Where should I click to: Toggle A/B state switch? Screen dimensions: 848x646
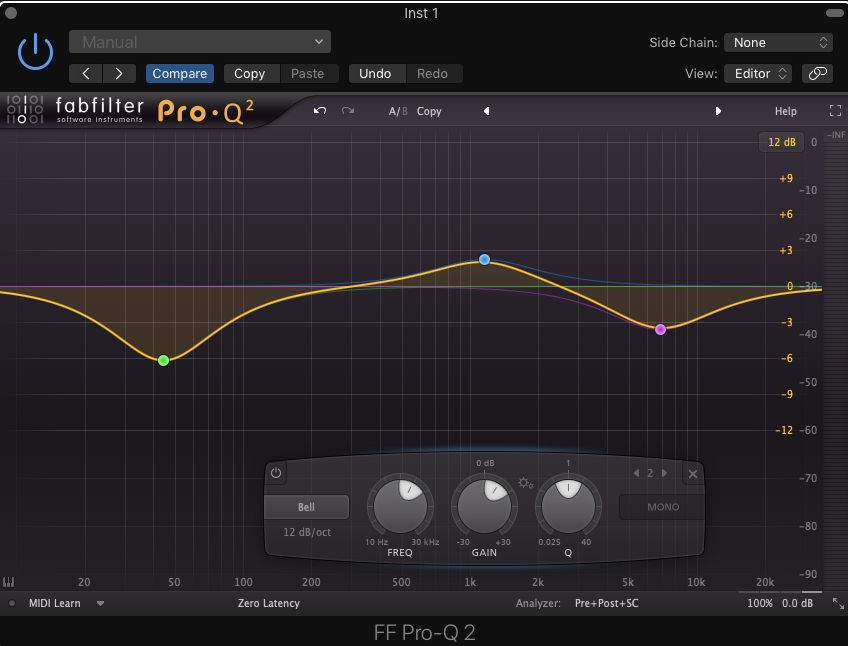coord(398,111)
